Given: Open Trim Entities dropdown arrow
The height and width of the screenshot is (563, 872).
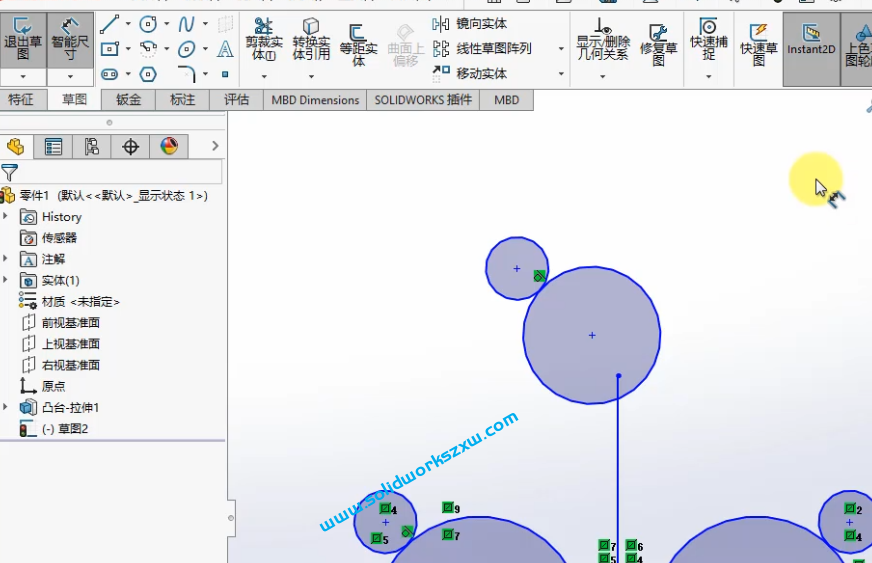Looking at the screenshot, I should click(264, 76).
